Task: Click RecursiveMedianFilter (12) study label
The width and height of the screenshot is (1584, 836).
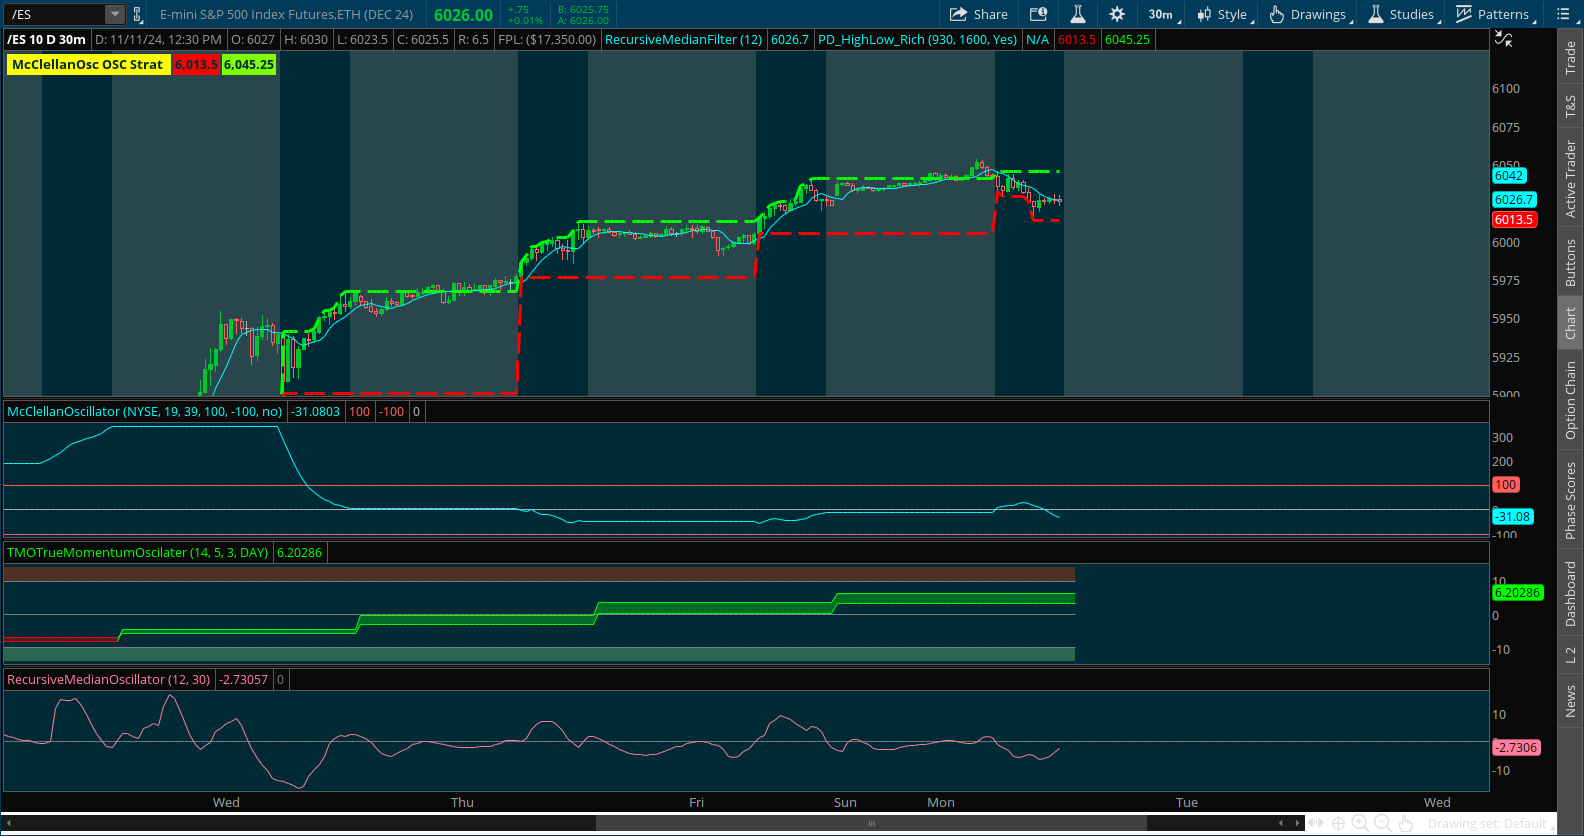Action: 683,39
